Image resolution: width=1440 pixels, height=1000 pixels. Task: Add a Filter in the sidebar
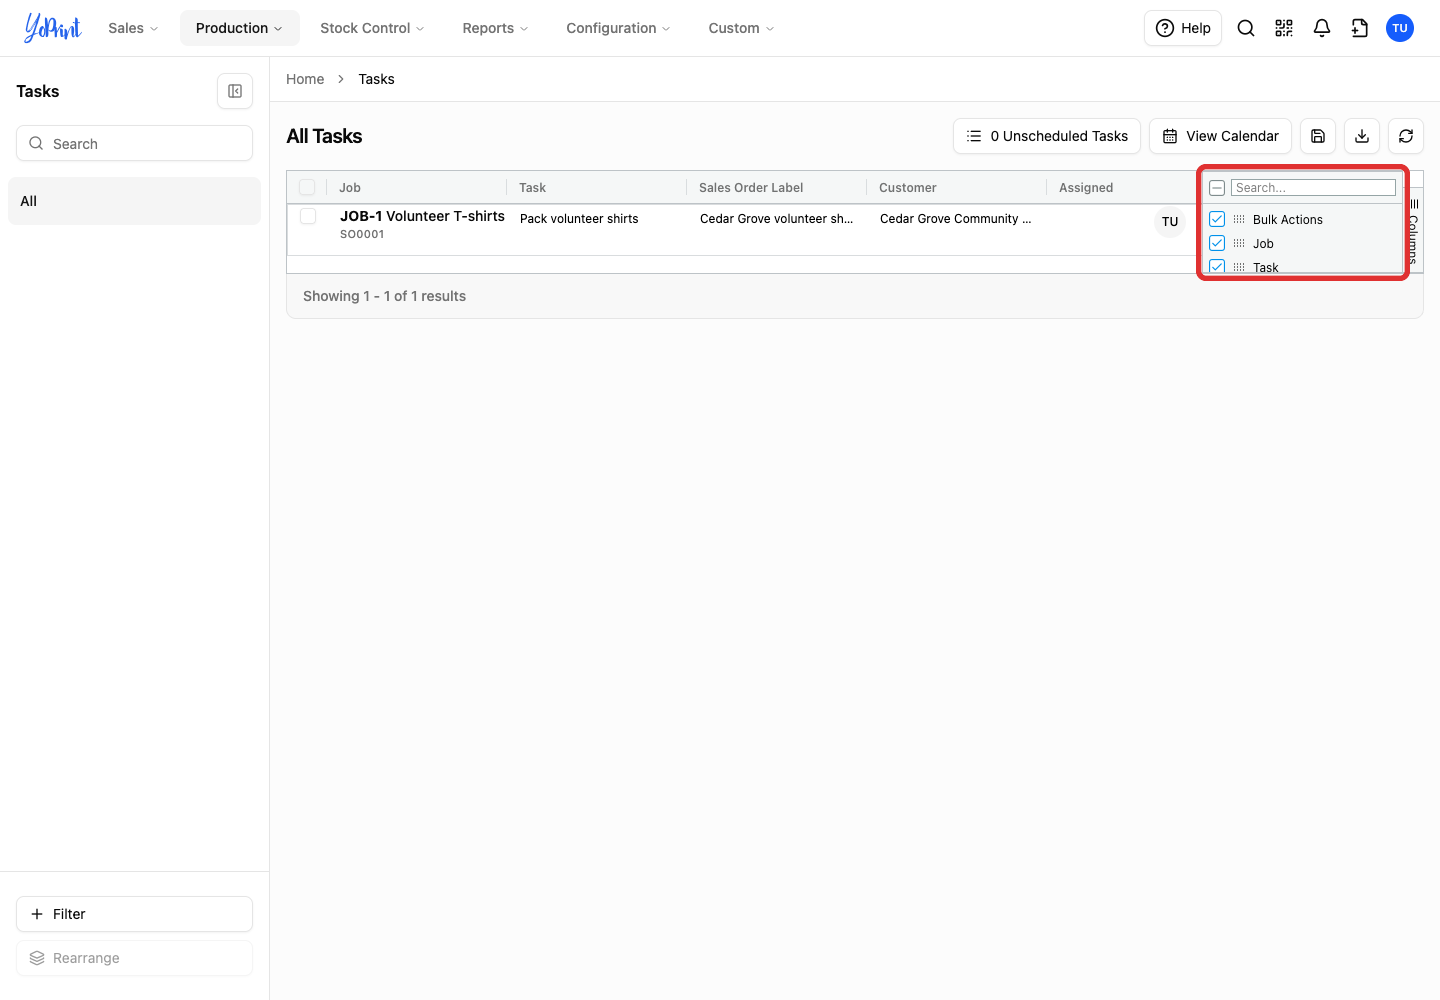coord(134,914)
